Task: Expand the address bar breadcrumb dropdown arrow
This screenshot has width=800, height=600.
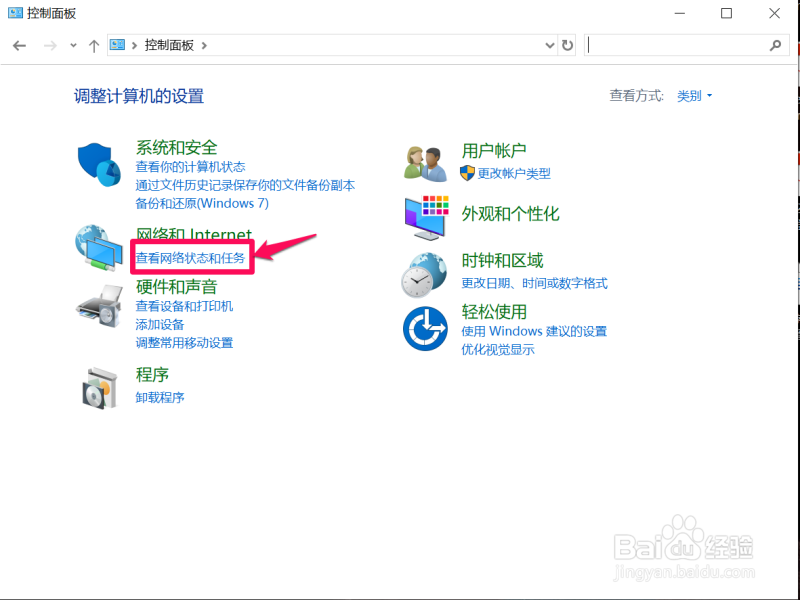Action: 549,45
